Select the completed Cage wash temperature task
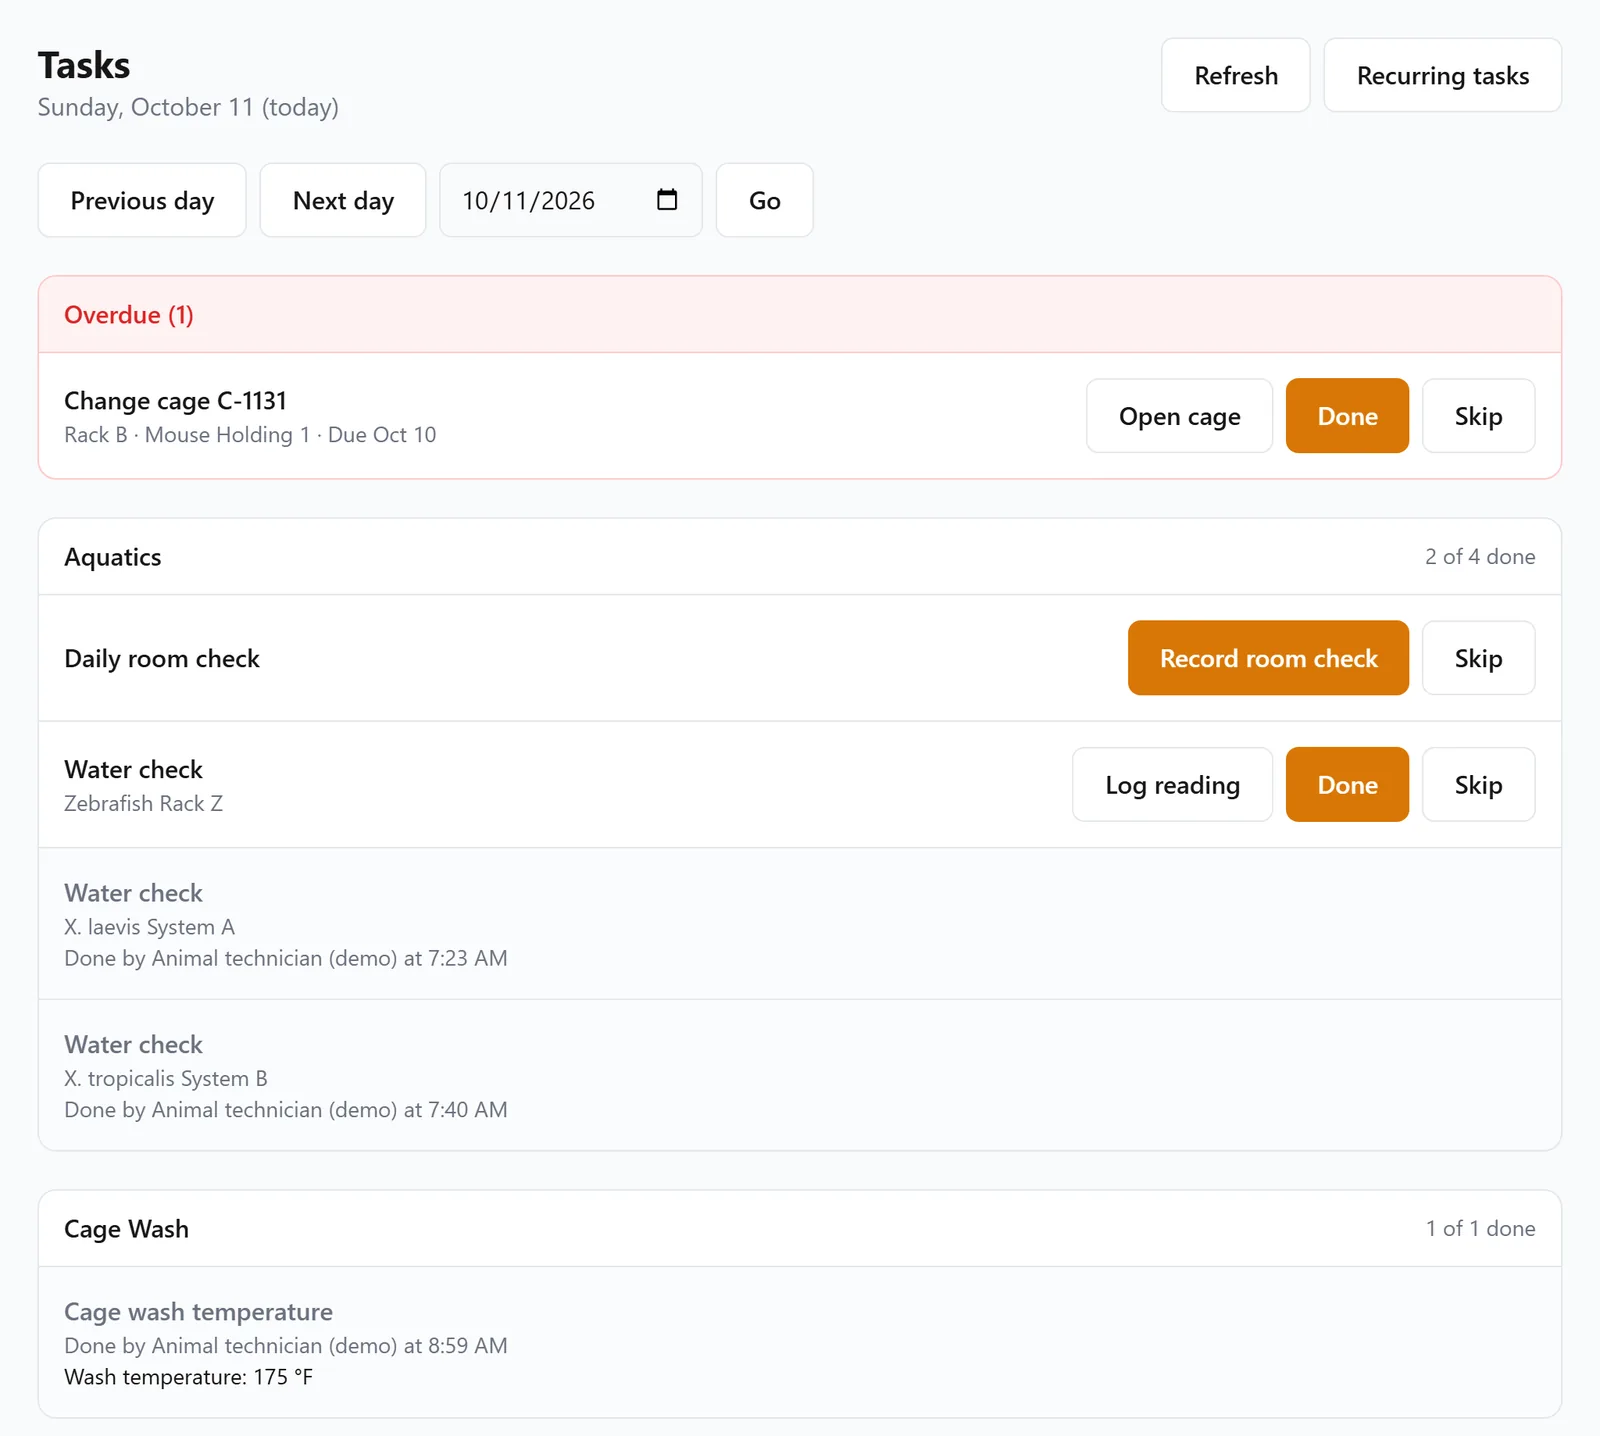This screenshot has width=1600, height=1436. pyautogui.click(x=800, y=1343)
